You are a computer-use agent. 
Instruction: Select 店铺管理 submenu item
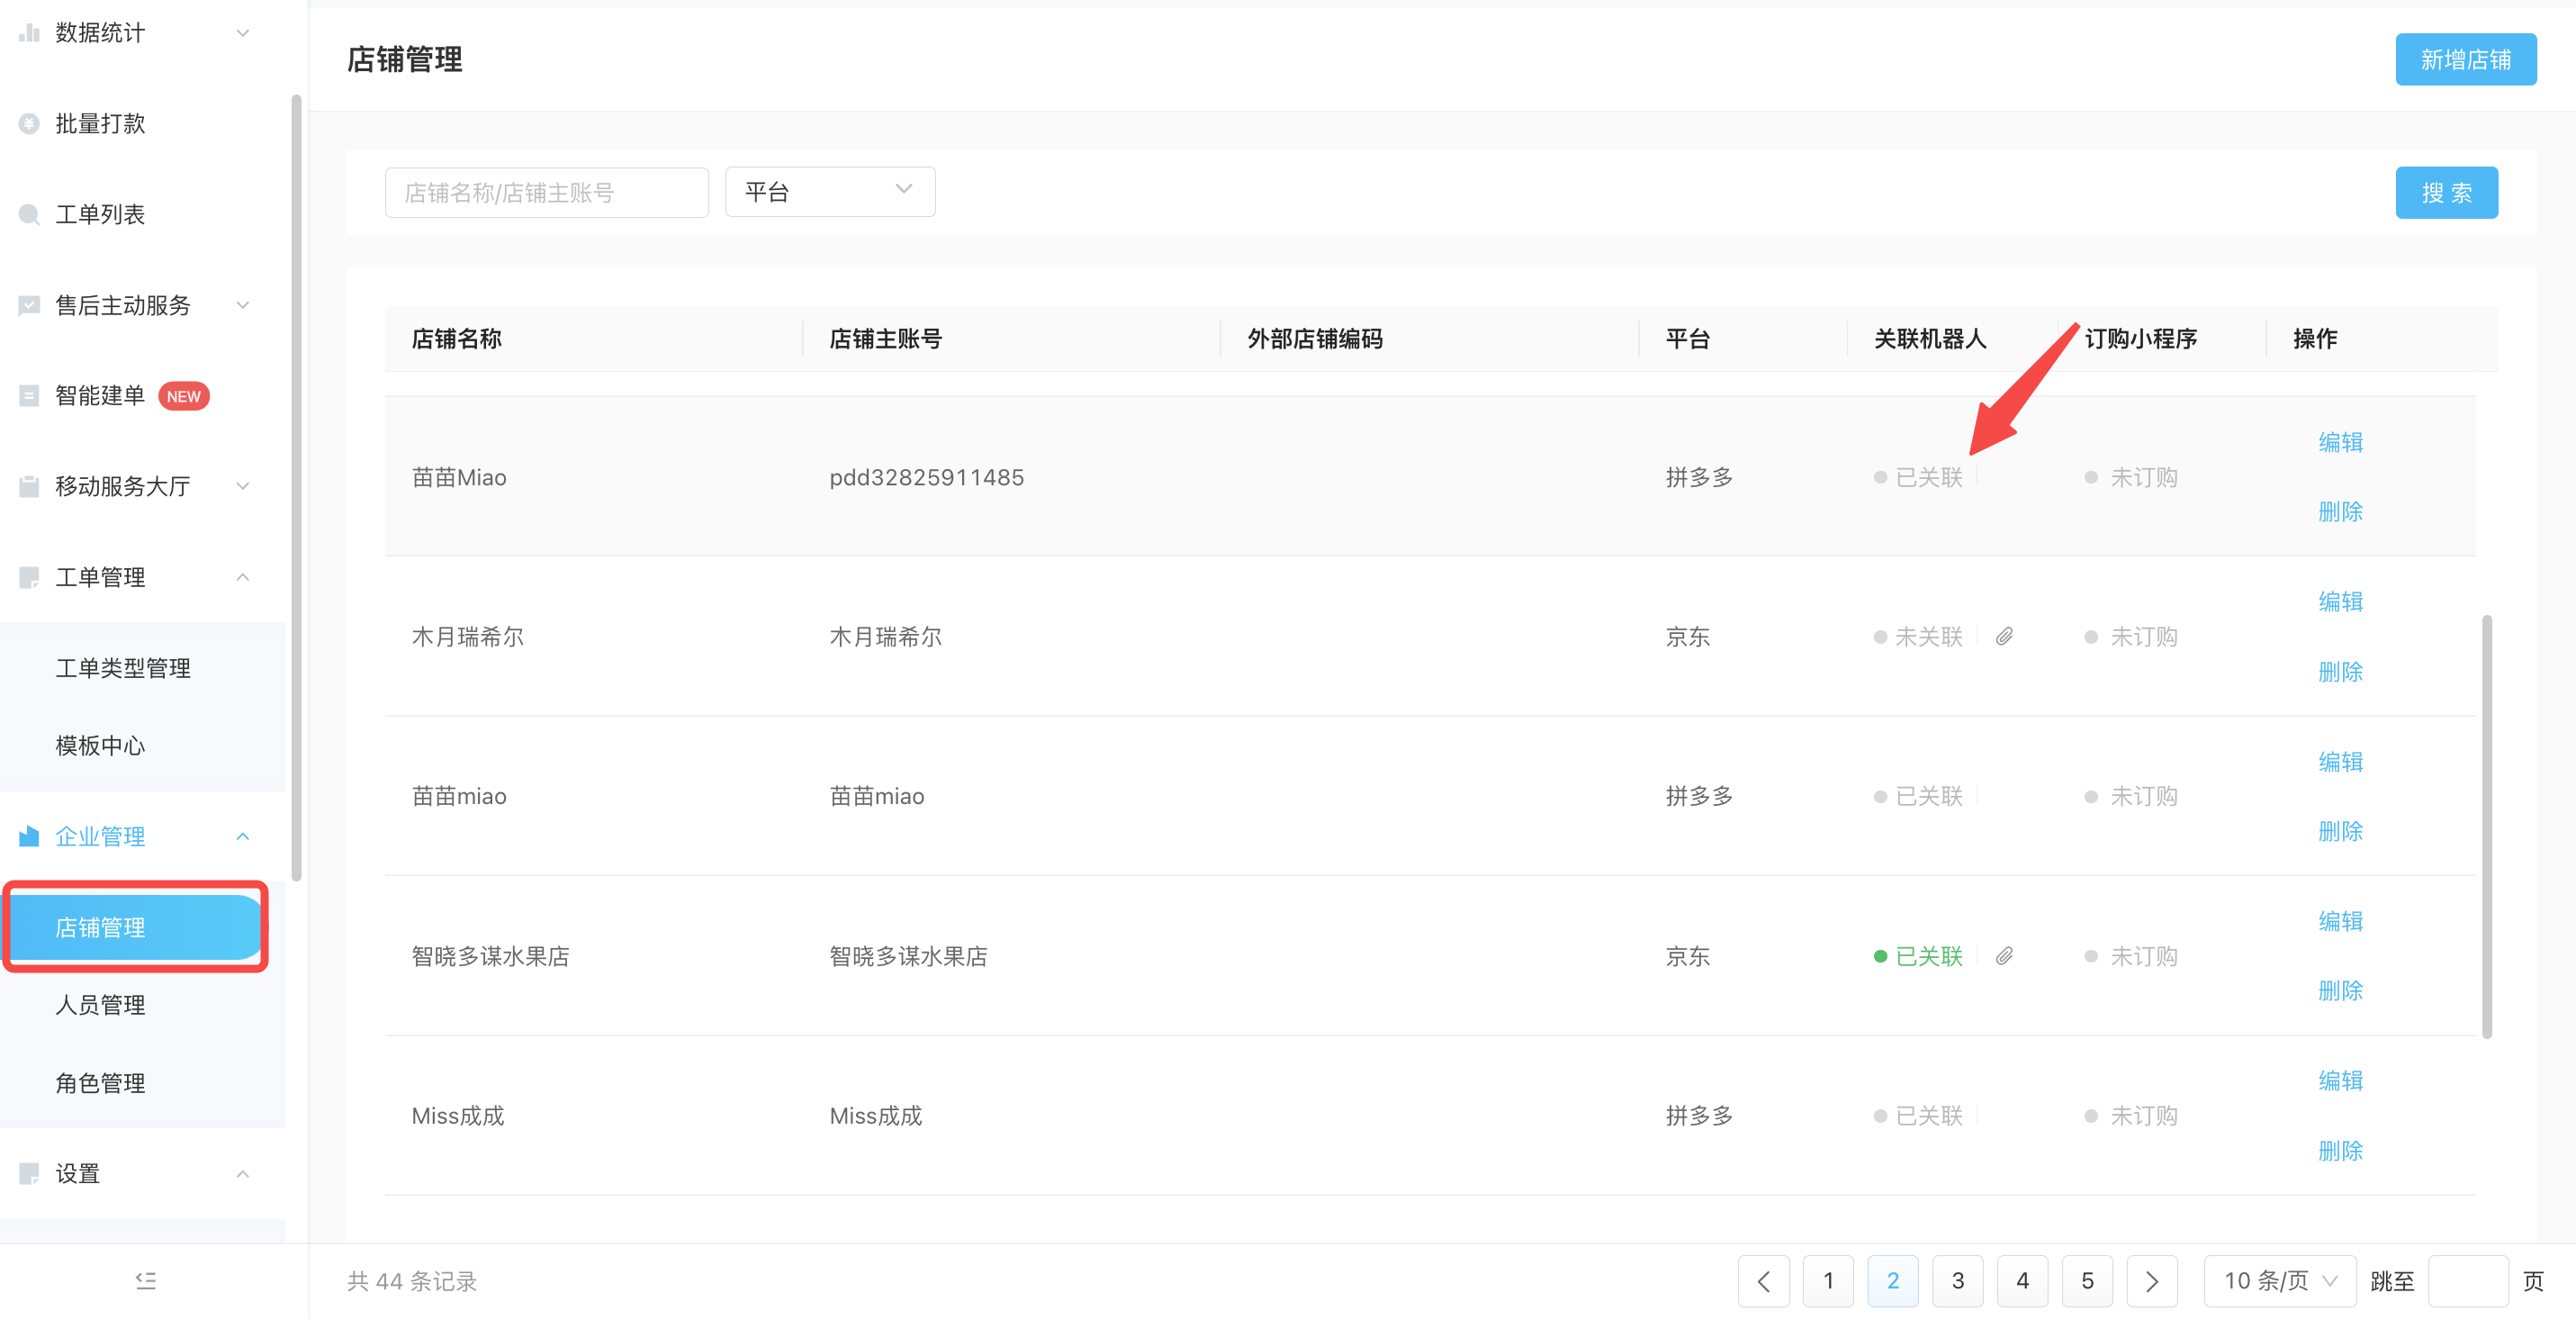[x=136, y=927]
